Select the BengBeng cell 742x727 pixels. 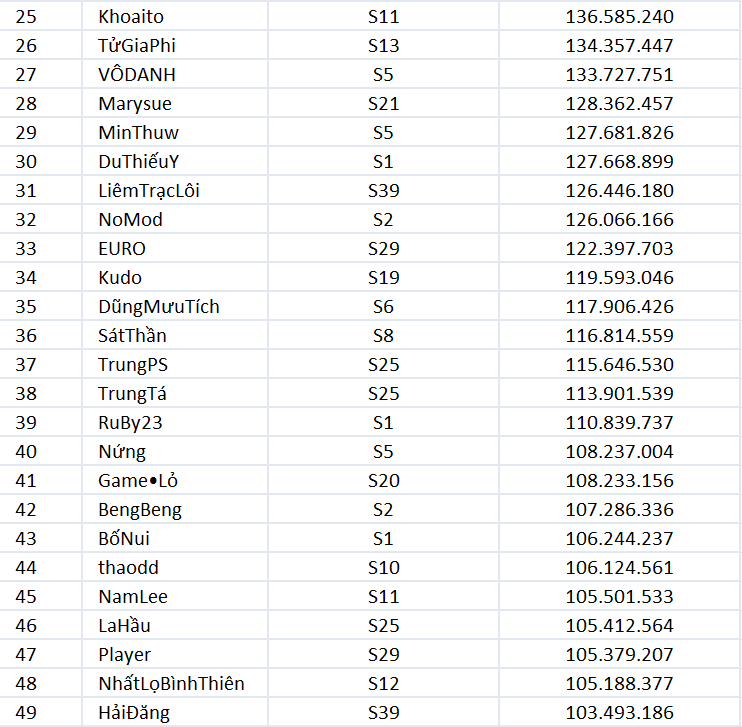175,509
